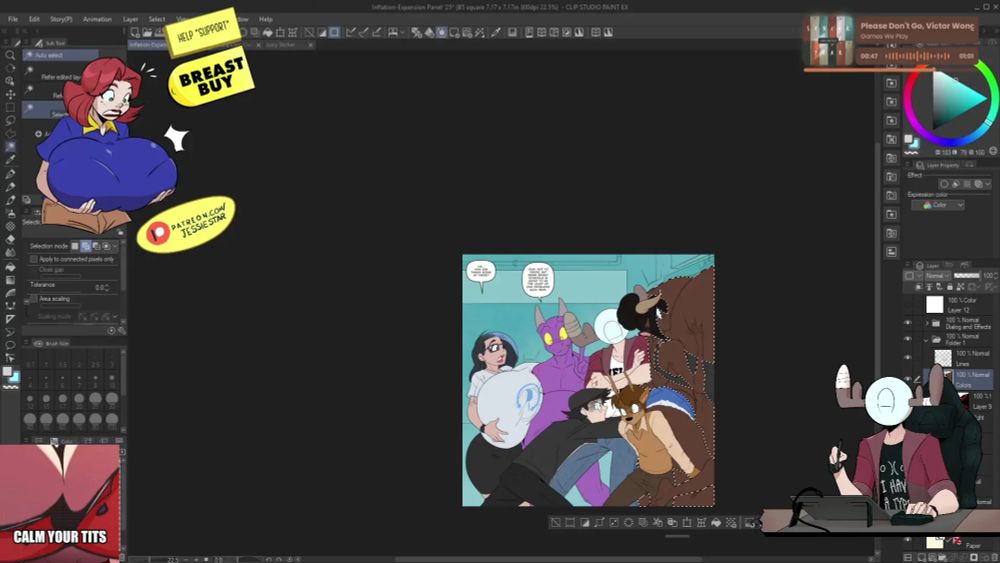Click New document icon in command bar
The height and width of the screenshot is (563, 1000).
pyautogui.click(x=135, y=33)
